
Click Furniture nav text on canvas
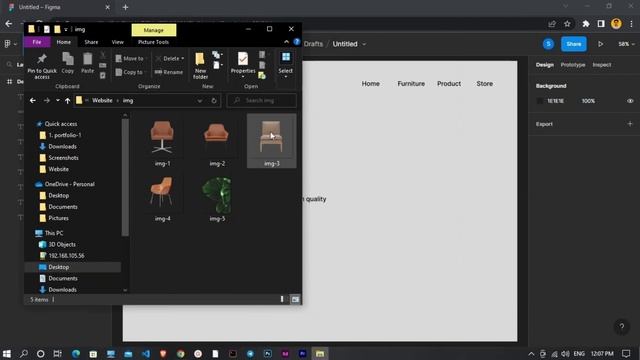tap(411, 83)
